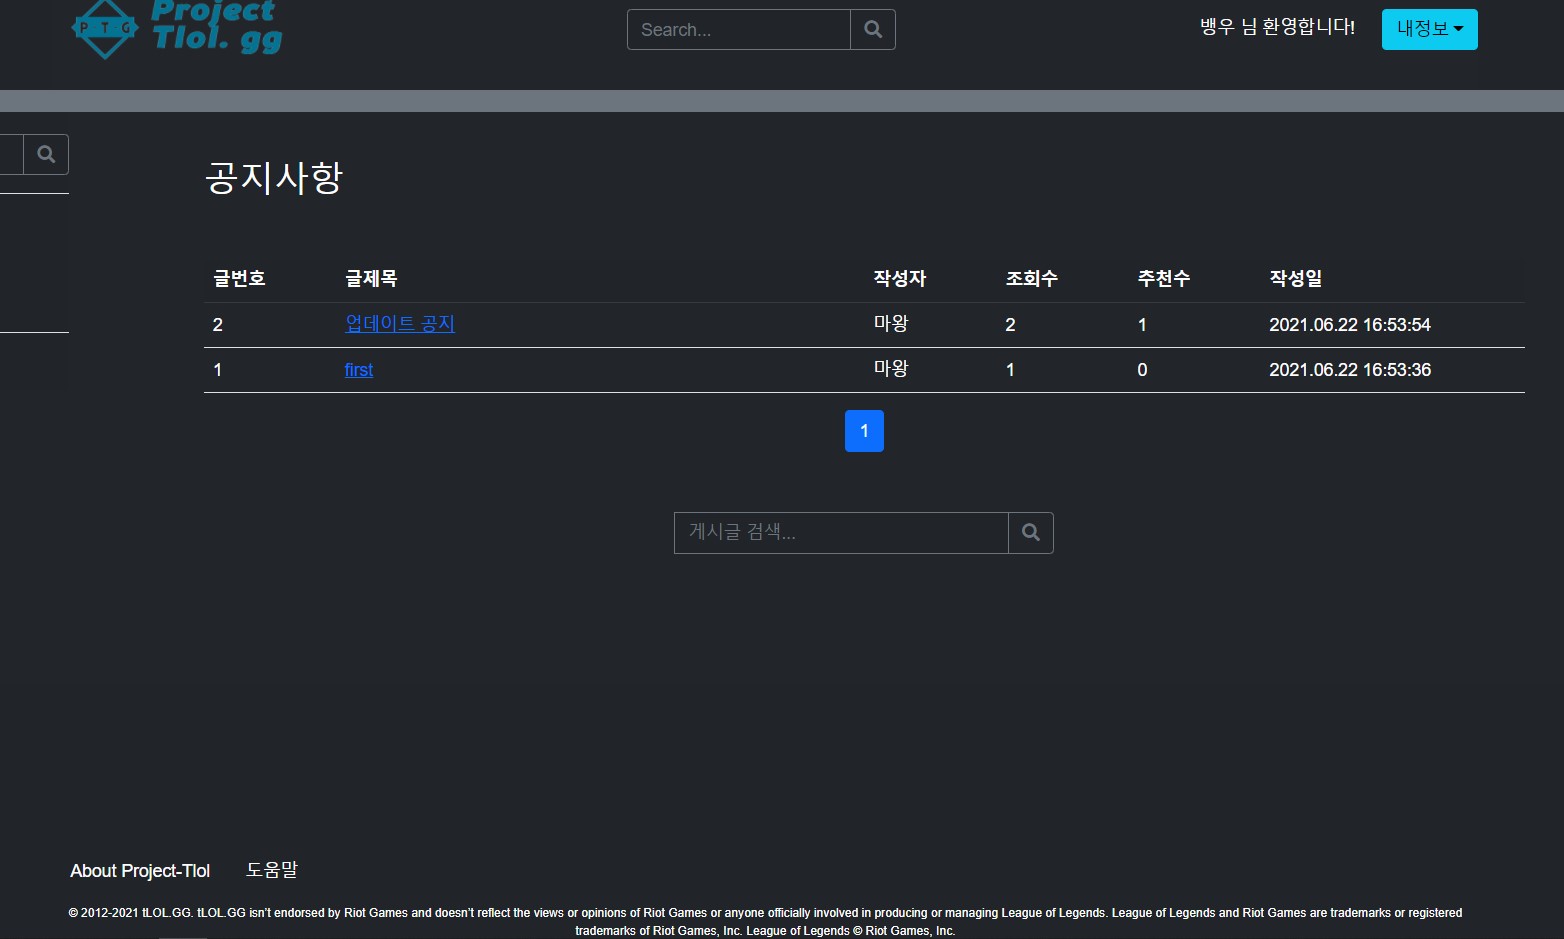Image resolution: width=1564 pixels, height=939 pixels.
Task: Go to page 1 in pagination
Action: 864,431
